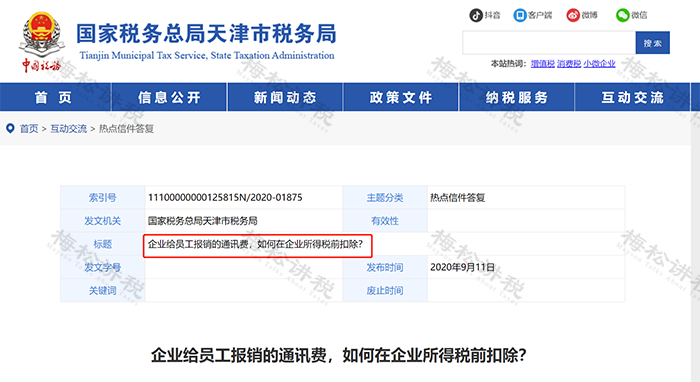Open the 信息公开 navigation menu
700x382 pixels.
click(169, 97)
